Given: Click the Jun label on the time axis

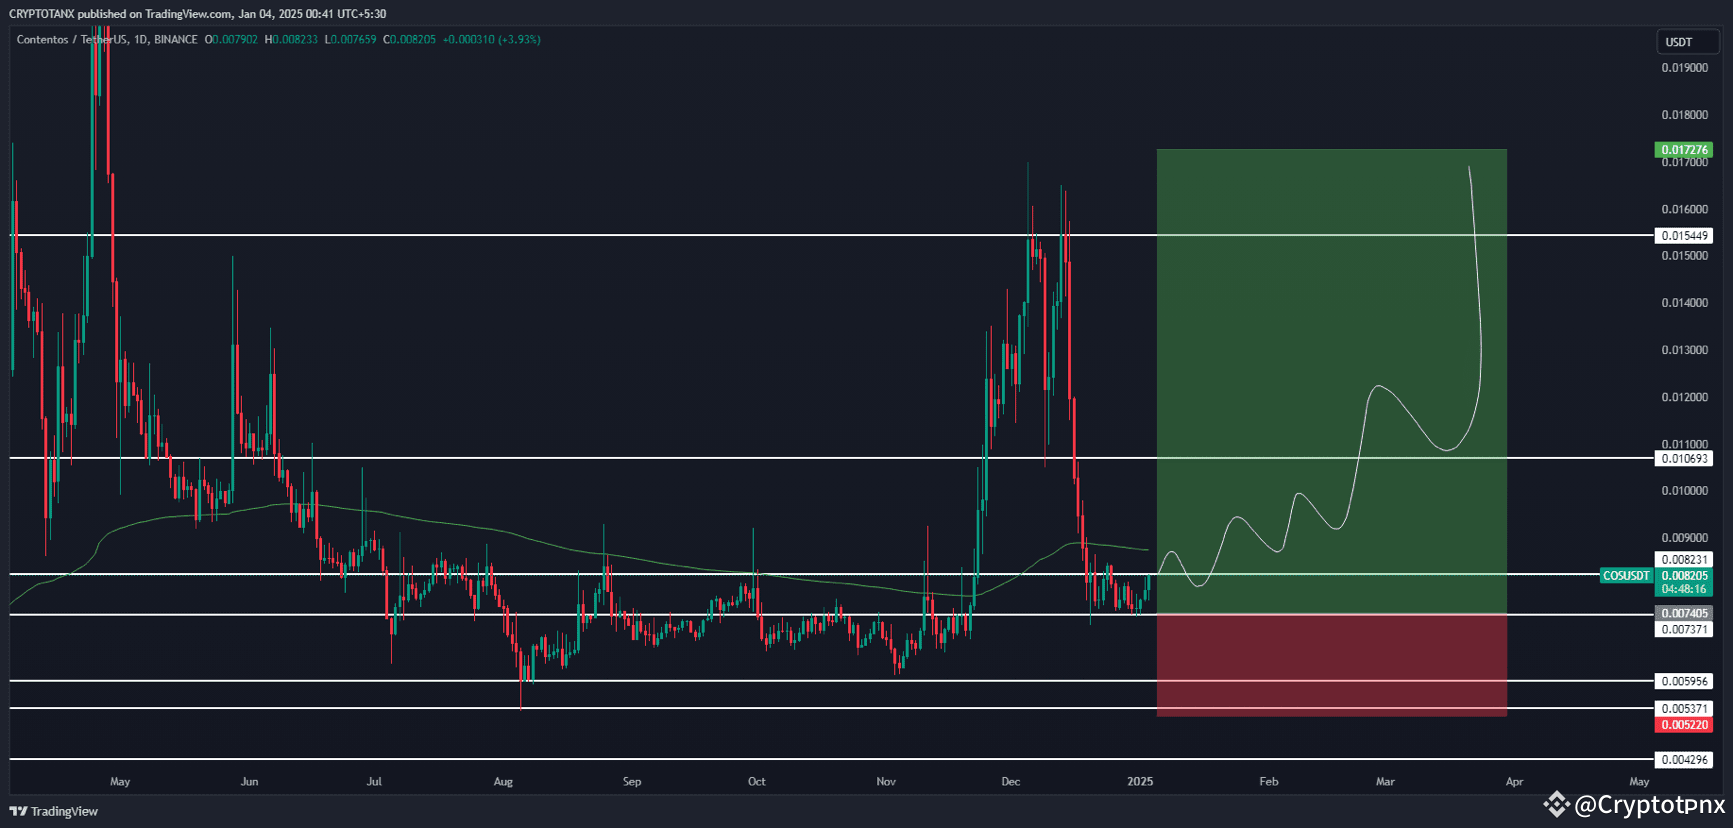Looking at the screenshot, I should point(250,782).
